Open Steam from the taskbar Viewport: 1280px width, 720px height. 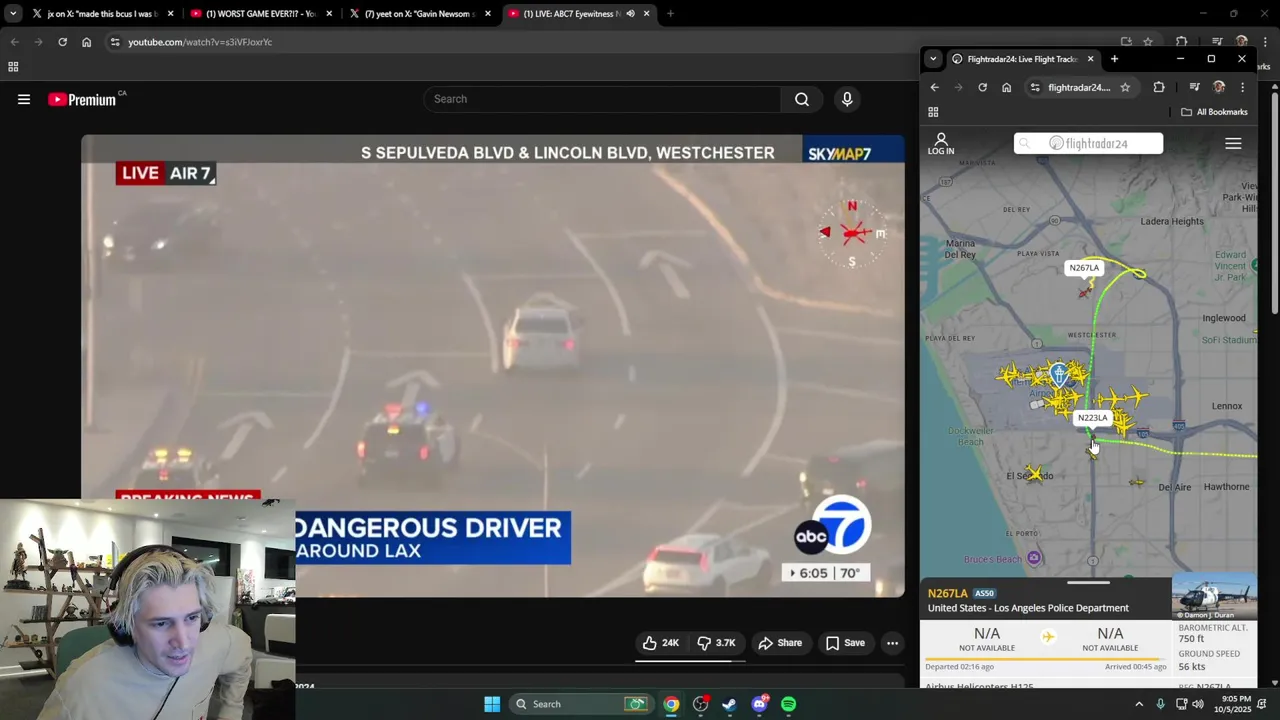pyautogui.click(x=729, y=704)
